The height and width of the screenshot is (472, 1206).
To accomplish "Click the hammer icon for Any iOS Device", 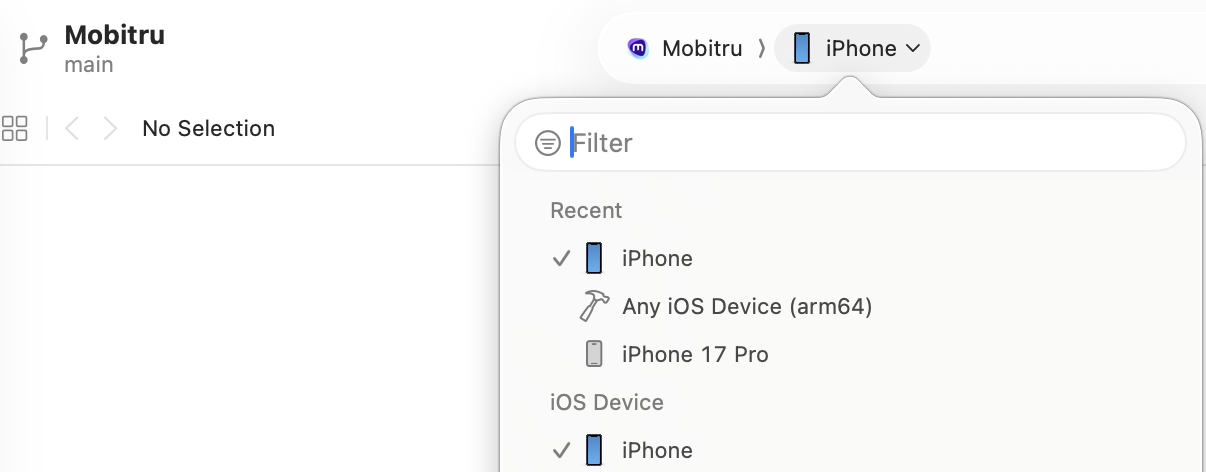I will (x=594, y=306).
